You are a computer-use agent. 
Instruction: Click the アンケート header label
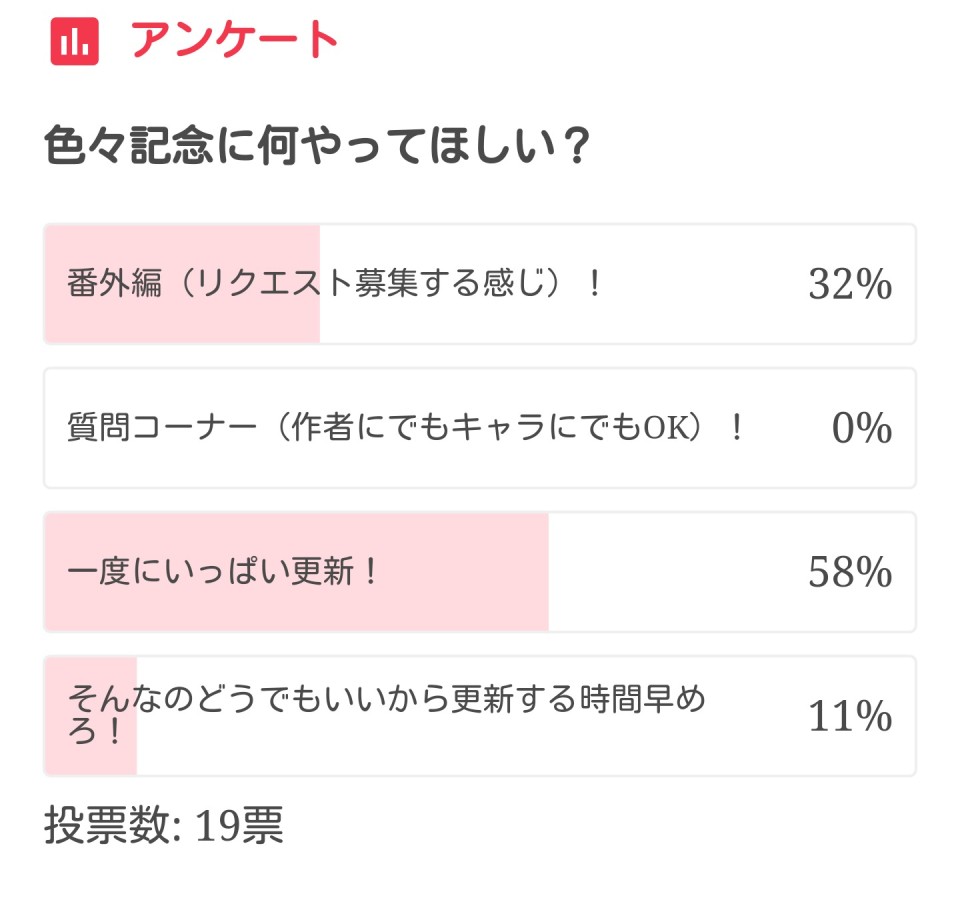(235, 41)
